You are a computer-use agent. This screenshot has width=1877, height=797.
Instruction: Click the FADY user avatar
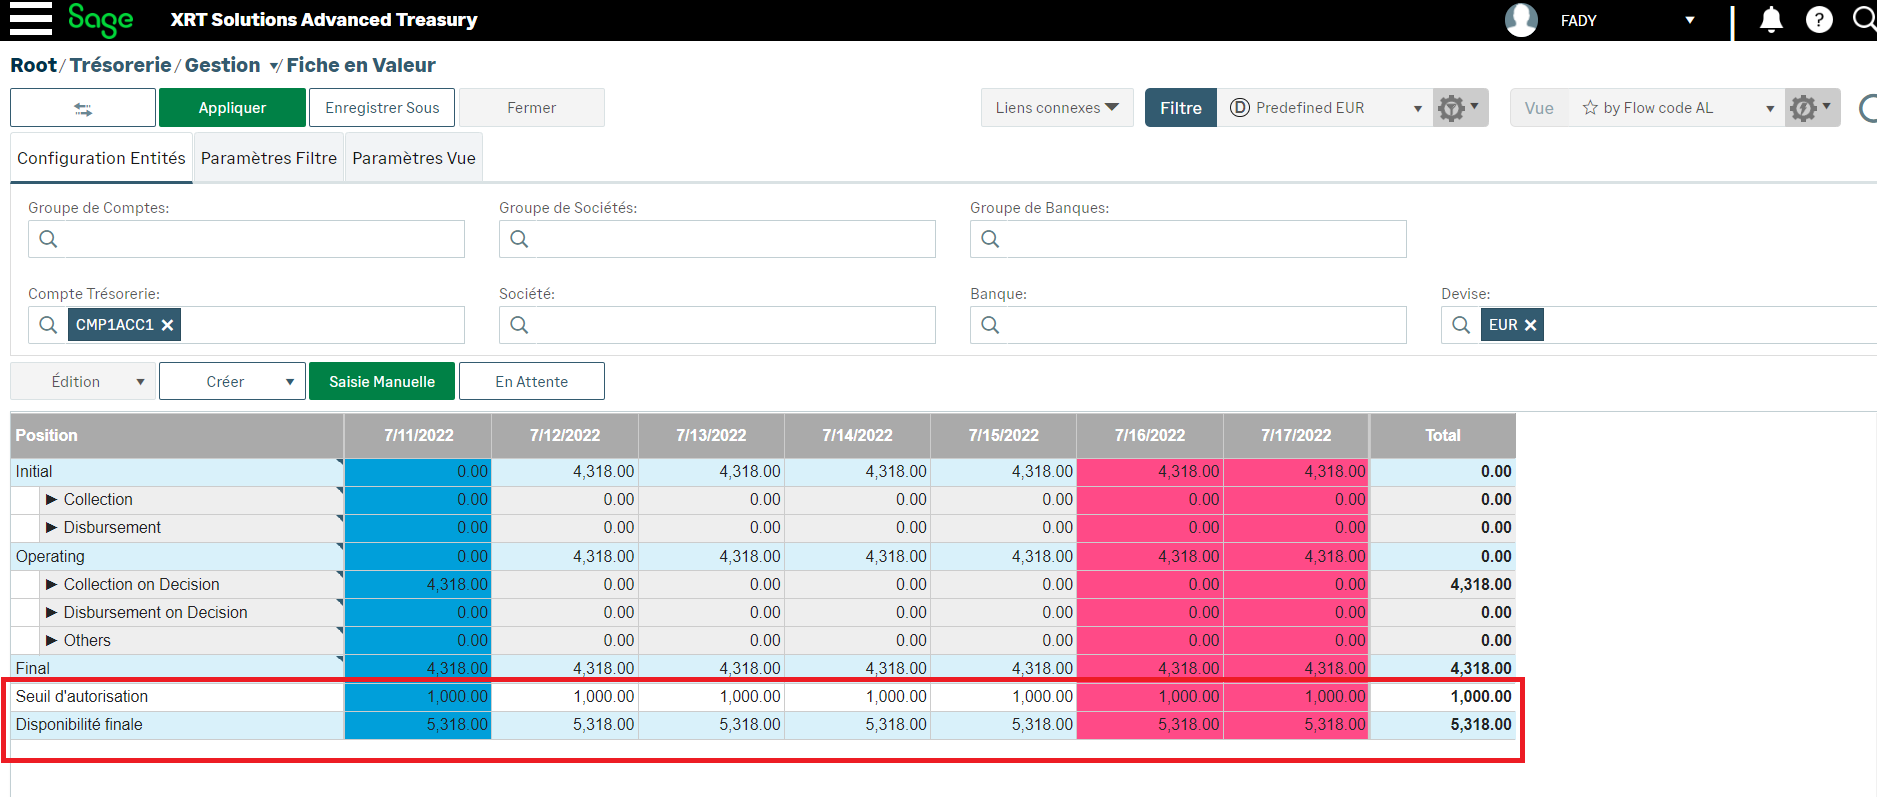tap(1521, 20)
